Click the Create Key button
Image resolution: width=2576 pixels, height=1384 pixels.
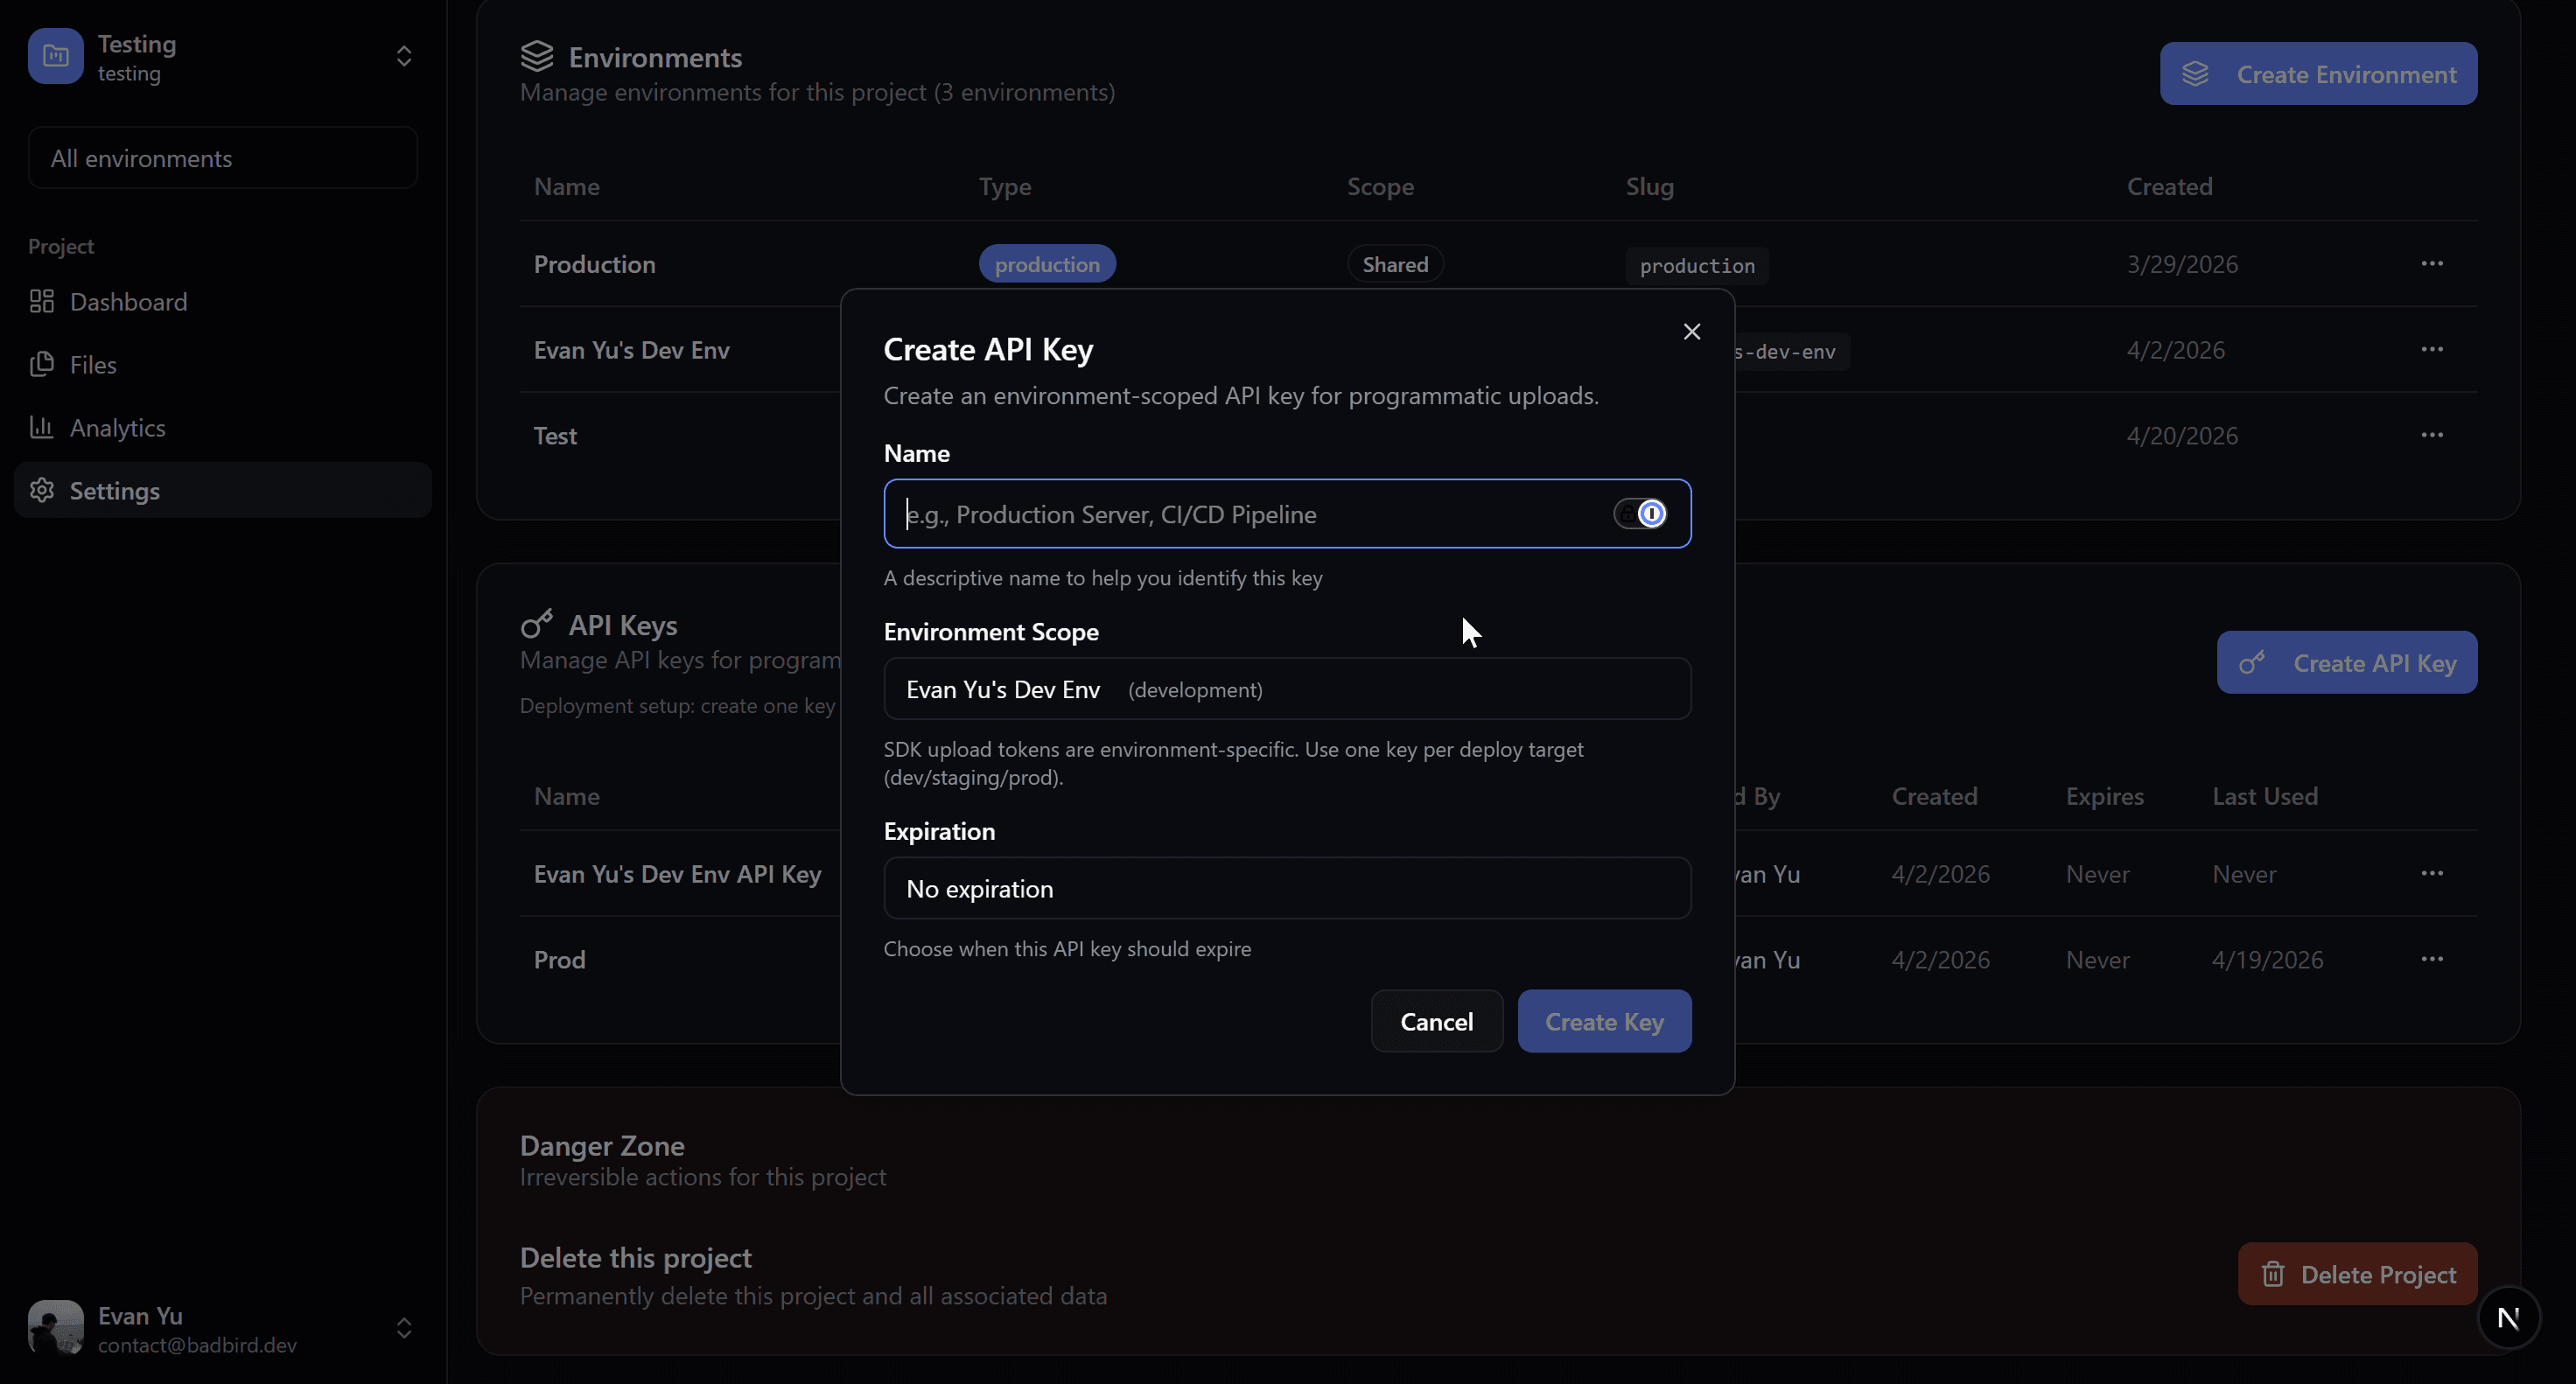coord(1604,1022)
